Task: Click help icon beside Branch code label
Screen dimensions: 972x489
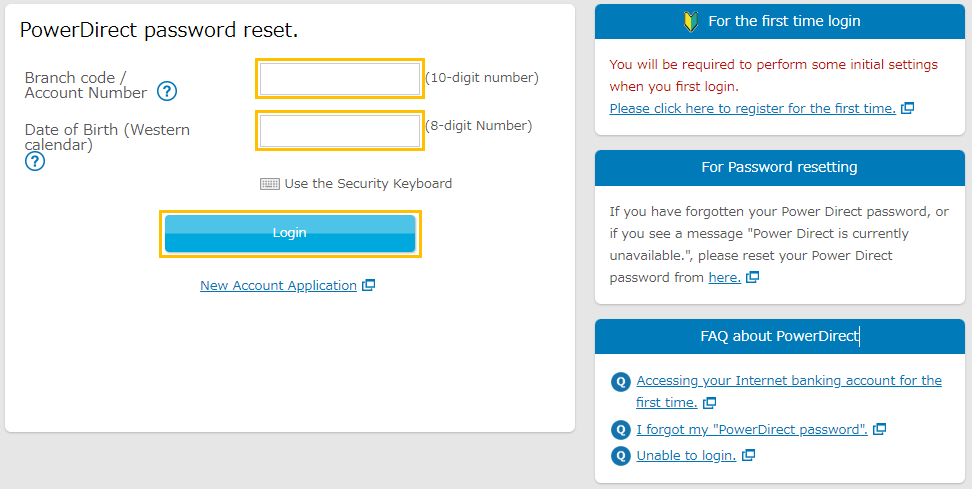Action: tap(167, 92)
